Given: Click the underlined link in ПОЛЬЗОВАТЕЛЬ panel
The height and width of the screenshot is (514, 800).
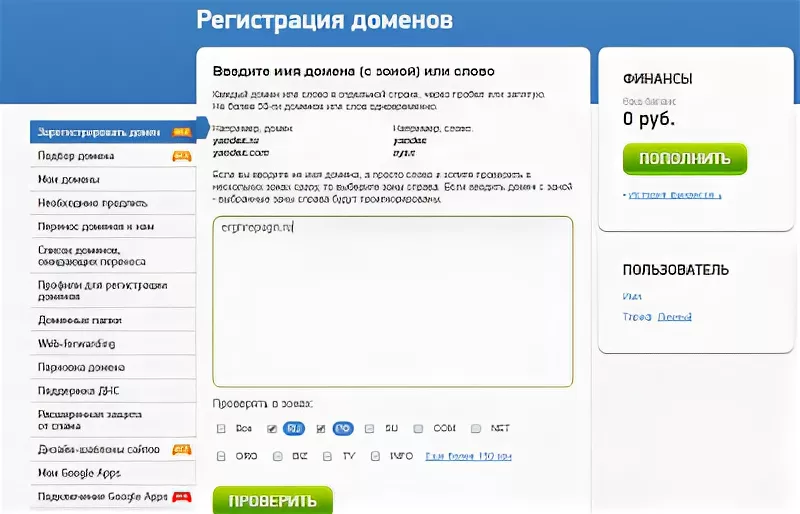Looking at the screenshot, I should 674,317.
